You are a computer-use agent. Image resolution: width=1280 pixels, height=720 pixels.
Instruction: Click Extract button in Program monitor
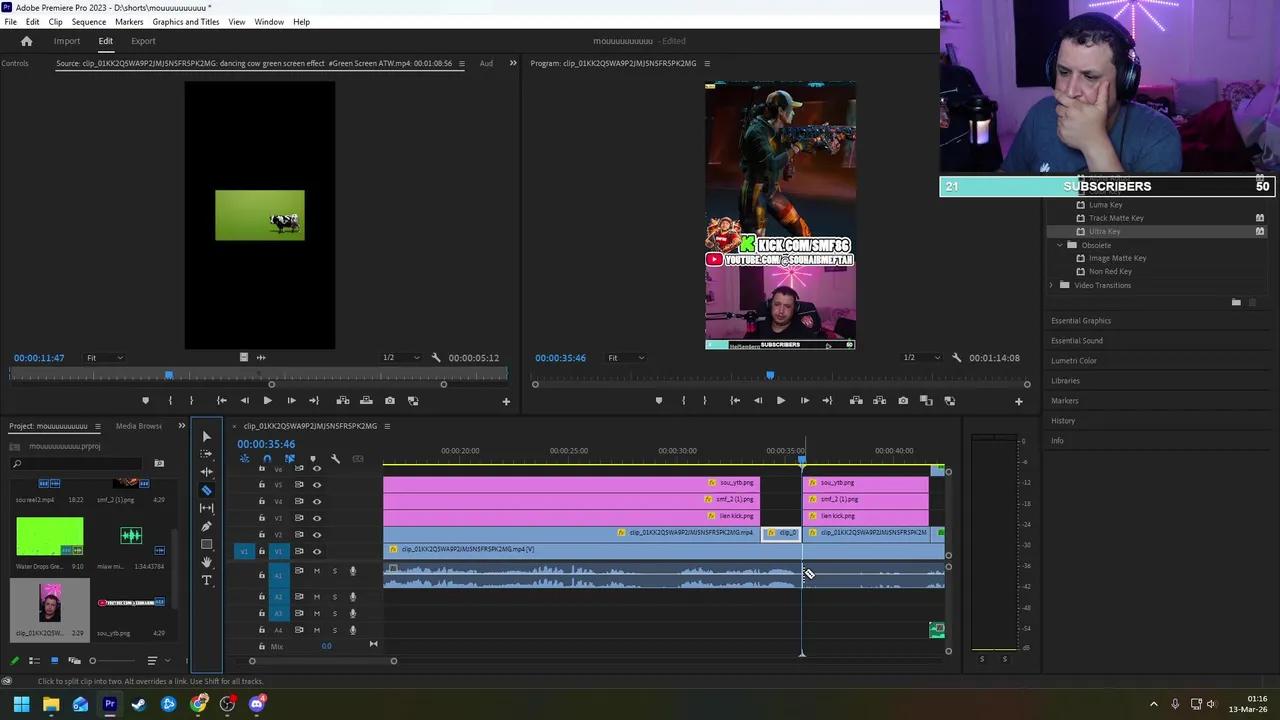click(879, 400)
